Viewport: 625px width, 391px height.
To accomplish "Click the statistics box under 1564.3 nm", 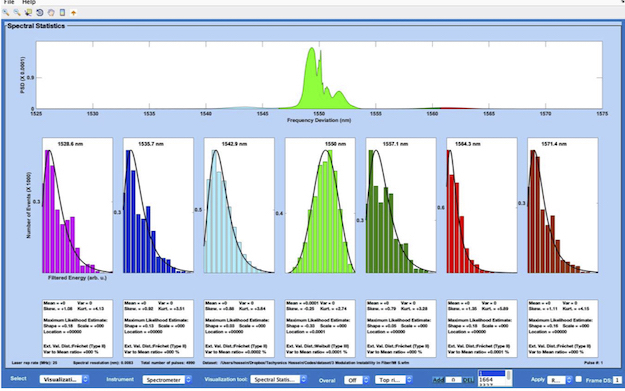I will tap(482, 328).
